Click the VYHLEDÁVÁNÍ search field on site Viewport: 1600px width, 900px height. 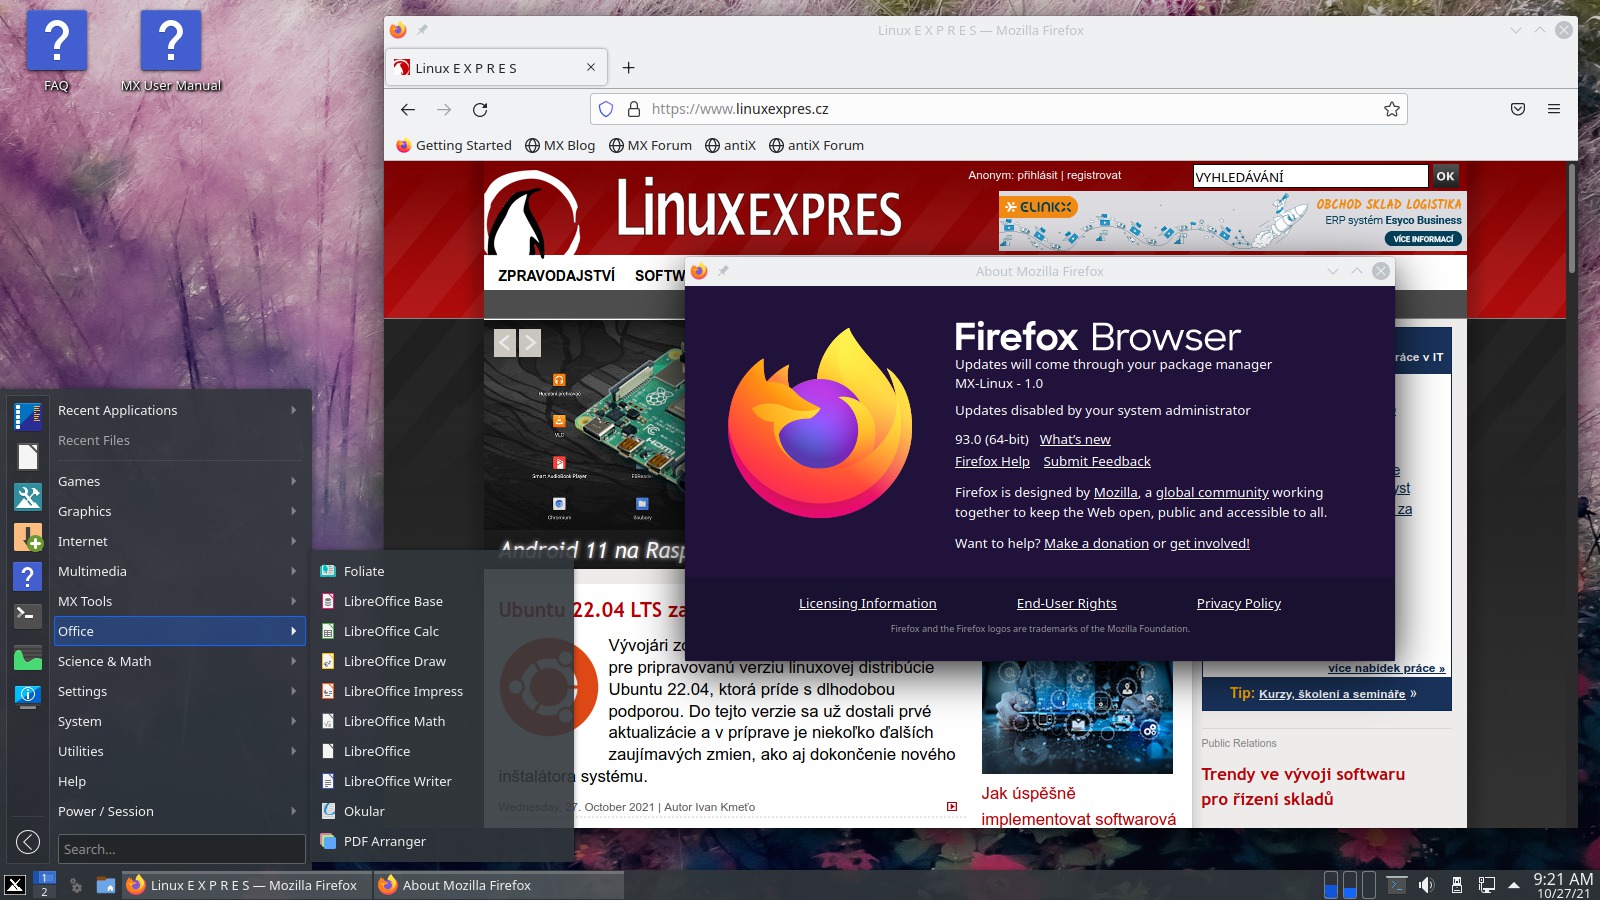coord(1310,176)
